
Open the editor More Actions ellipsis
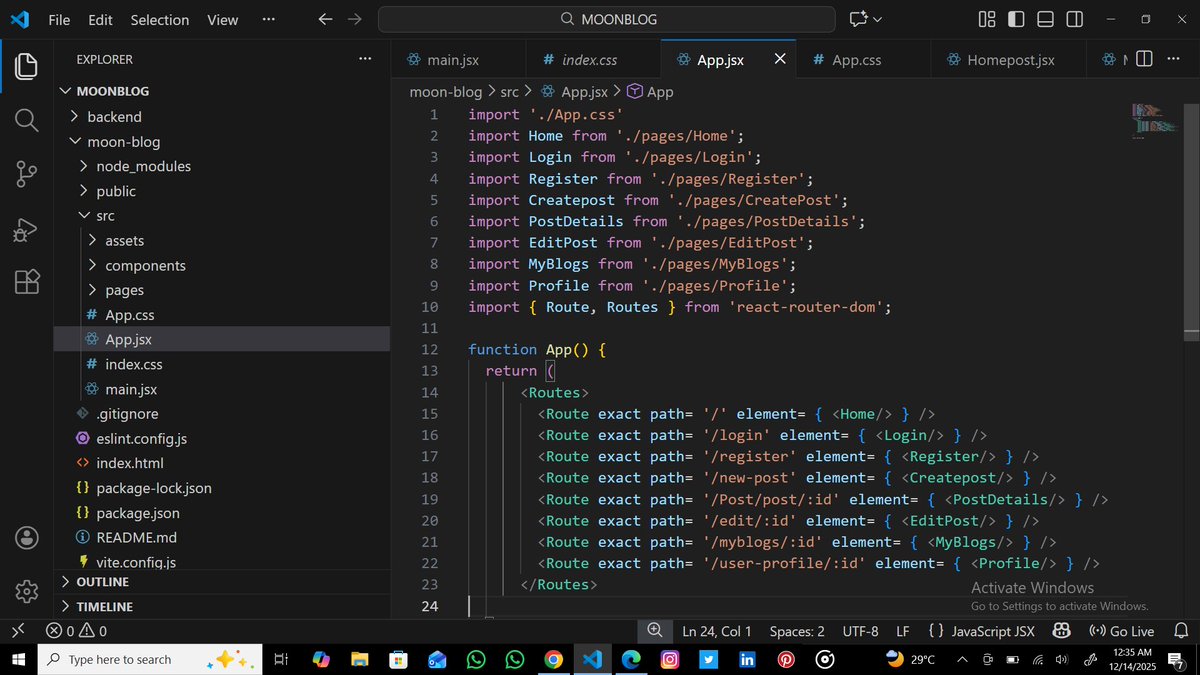(x=1172, y=60)
